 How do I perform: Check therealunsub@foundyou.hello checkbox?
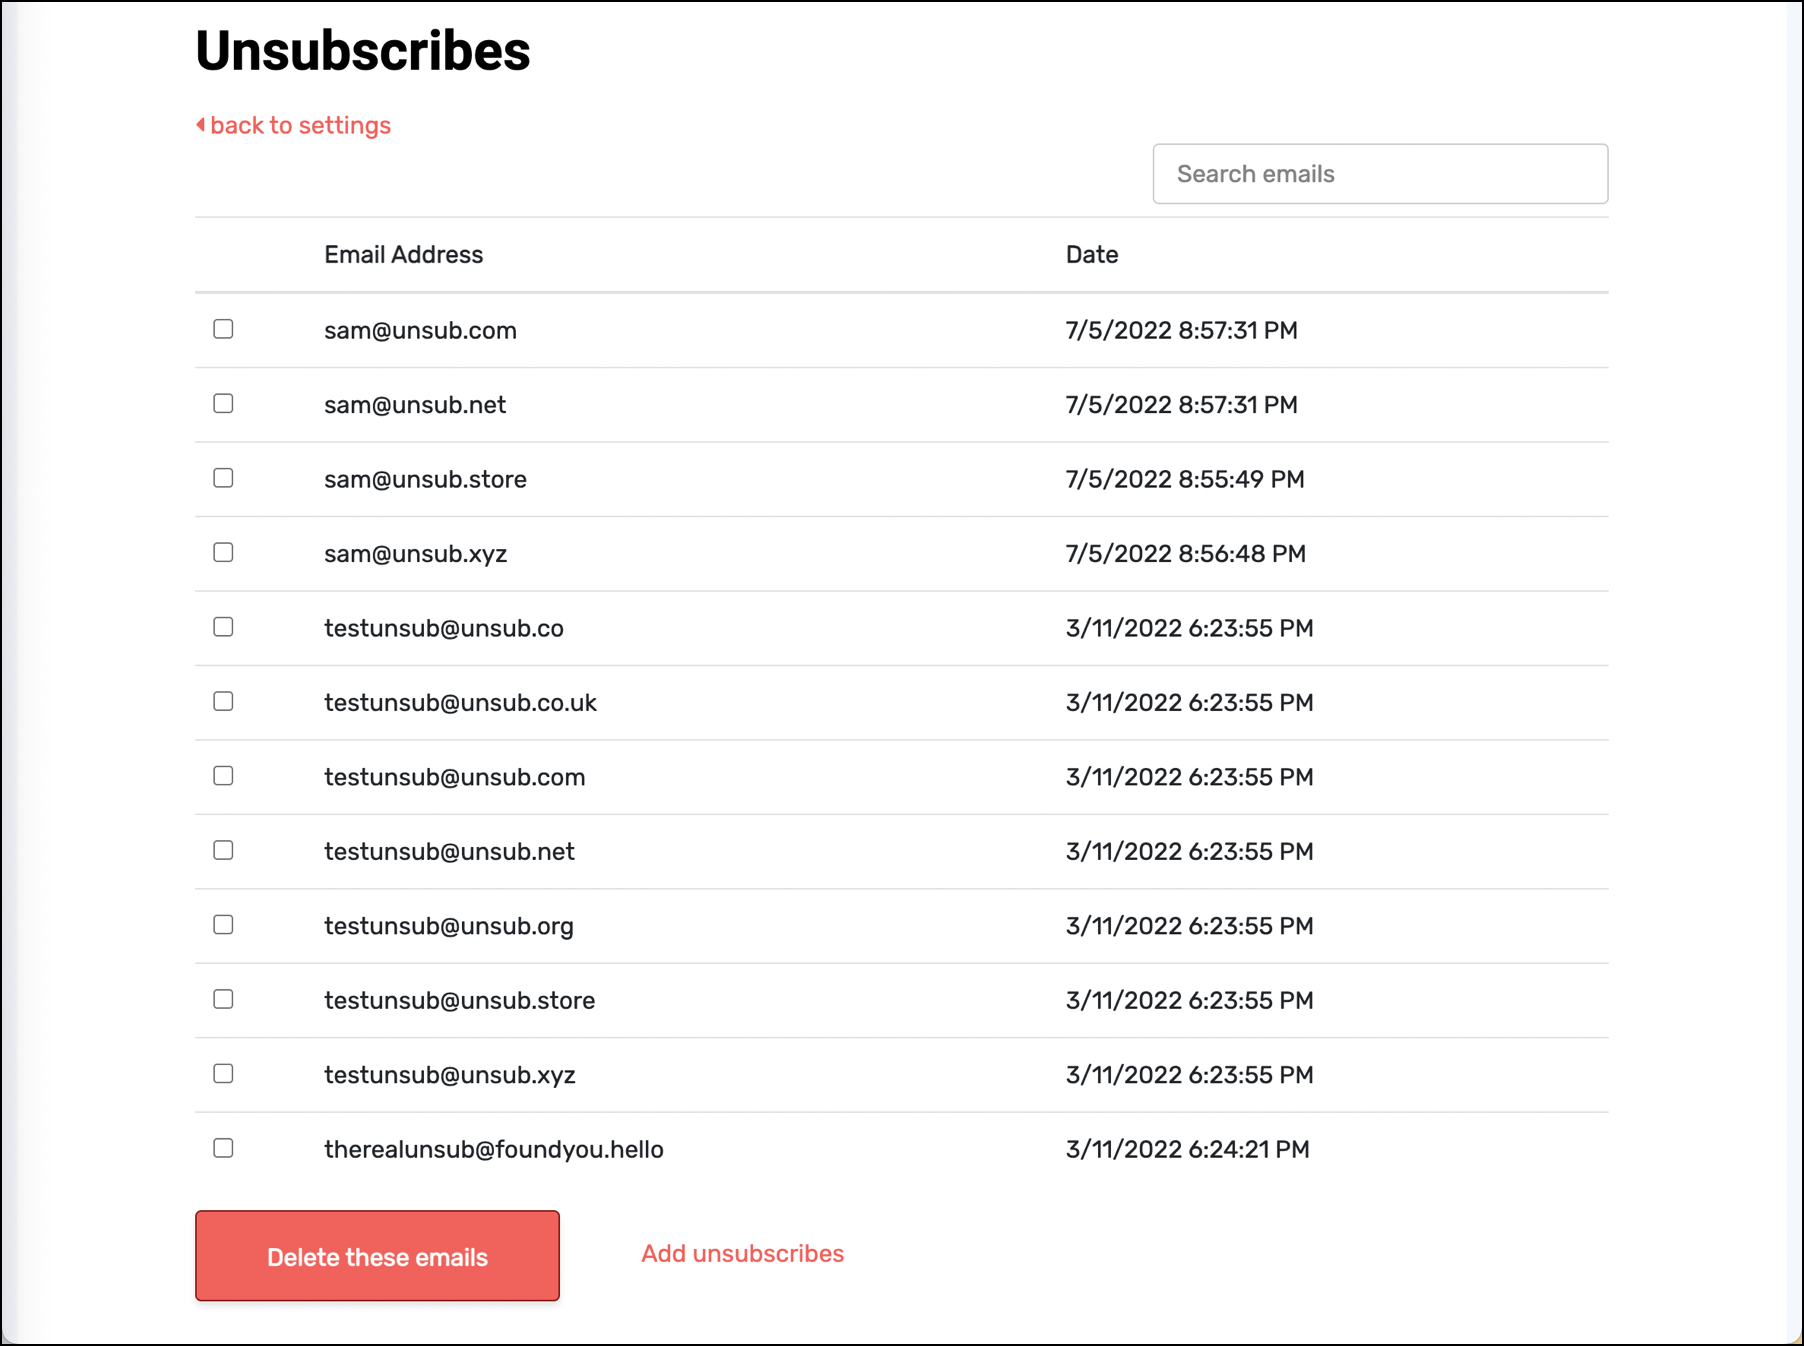[223, 1148]
